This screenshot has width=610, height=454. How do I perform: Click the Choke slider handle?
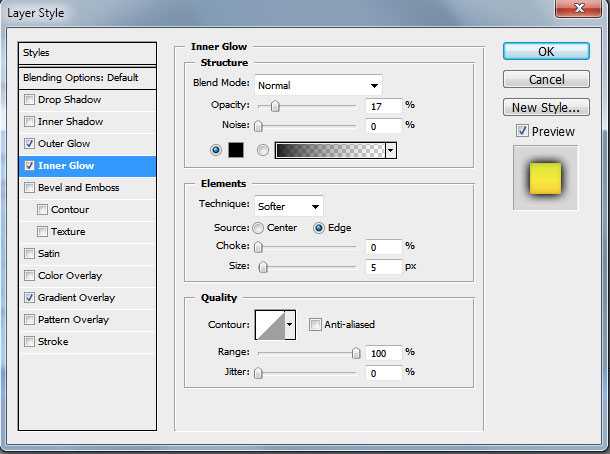[x=258, y=247]
